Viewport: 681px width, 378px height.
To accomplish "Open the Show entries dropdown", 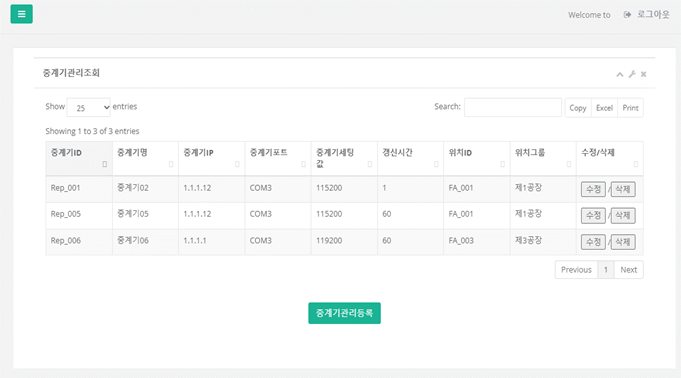I will pyautogui.click(x=88, y=107).
